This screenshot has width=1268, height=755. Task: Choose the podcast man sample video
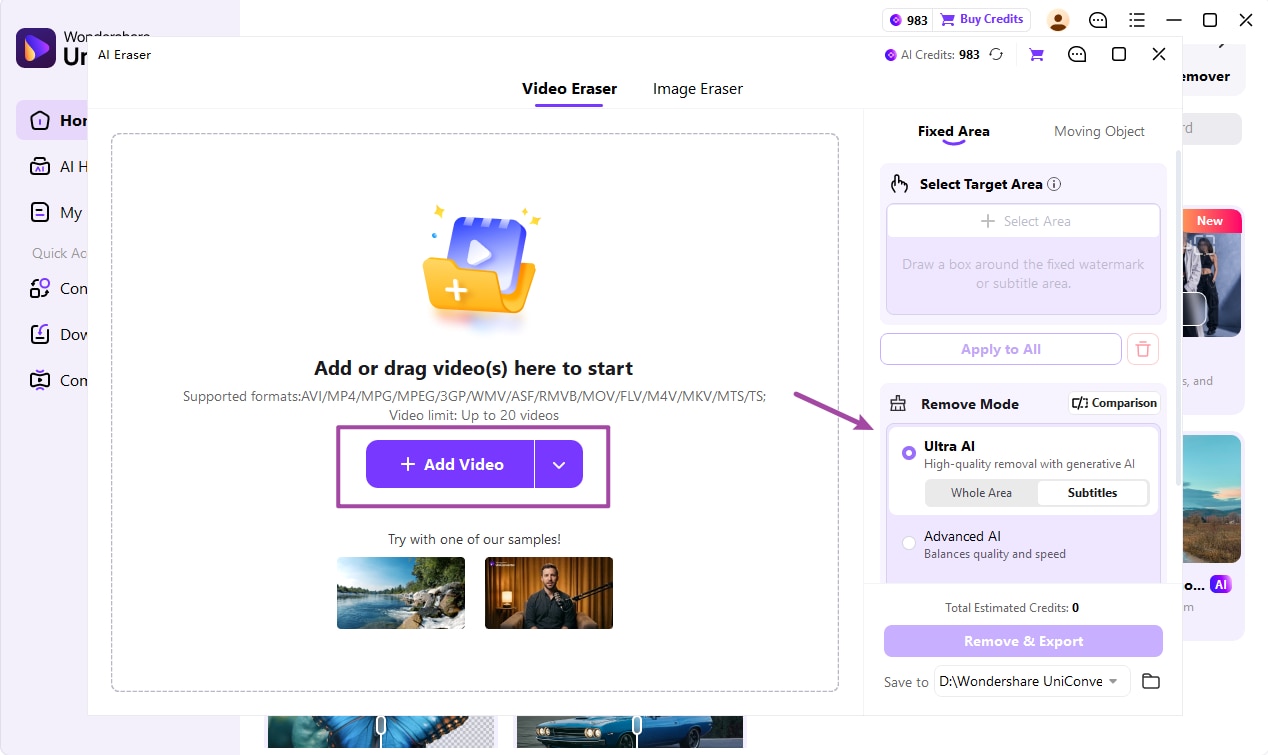(x=549, y=593)
